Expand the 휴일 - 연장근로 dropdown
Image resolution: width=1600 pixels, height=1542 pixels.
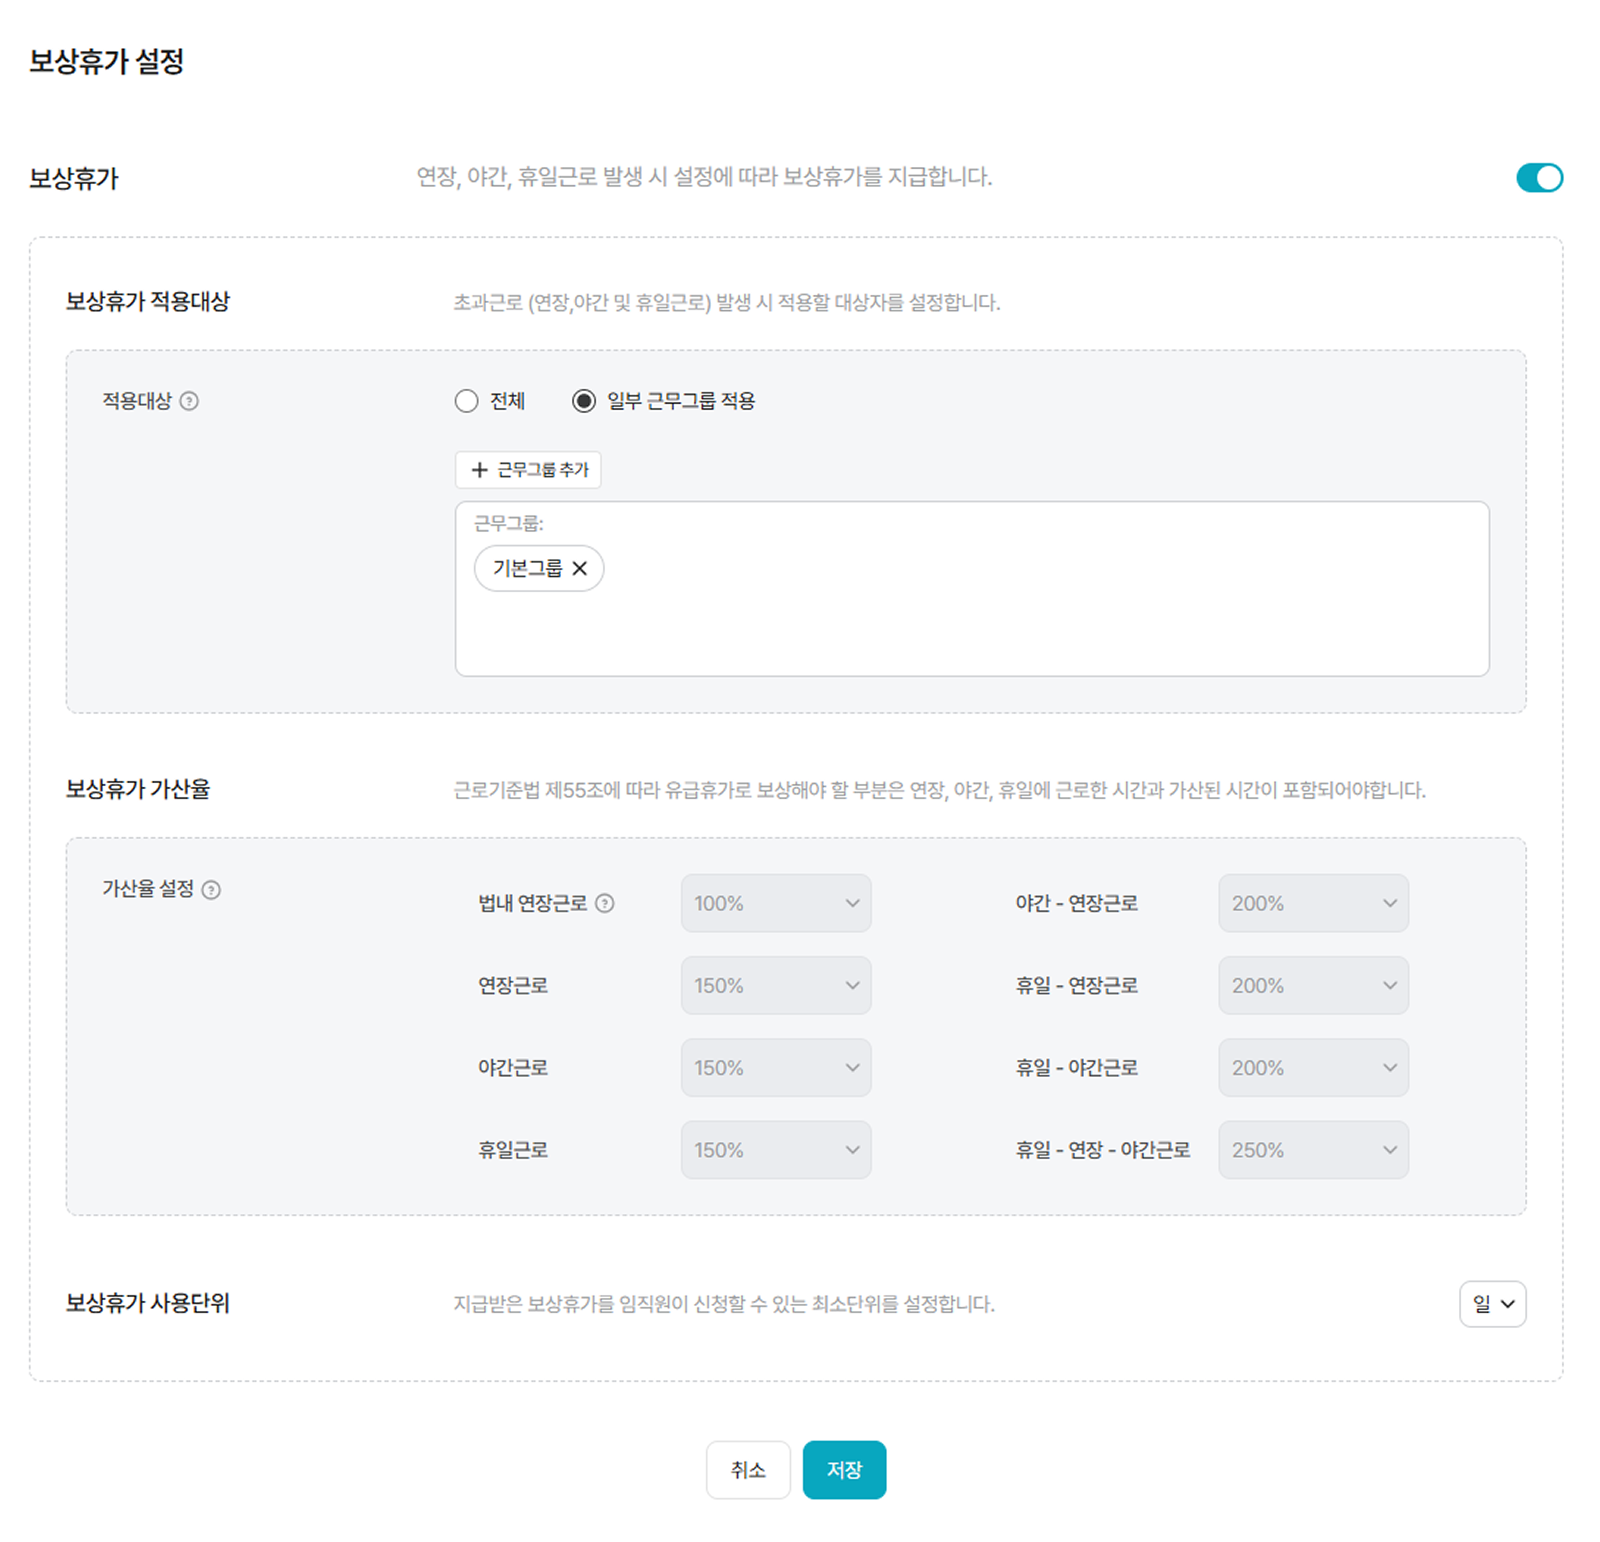click(x=1313, y=986)
